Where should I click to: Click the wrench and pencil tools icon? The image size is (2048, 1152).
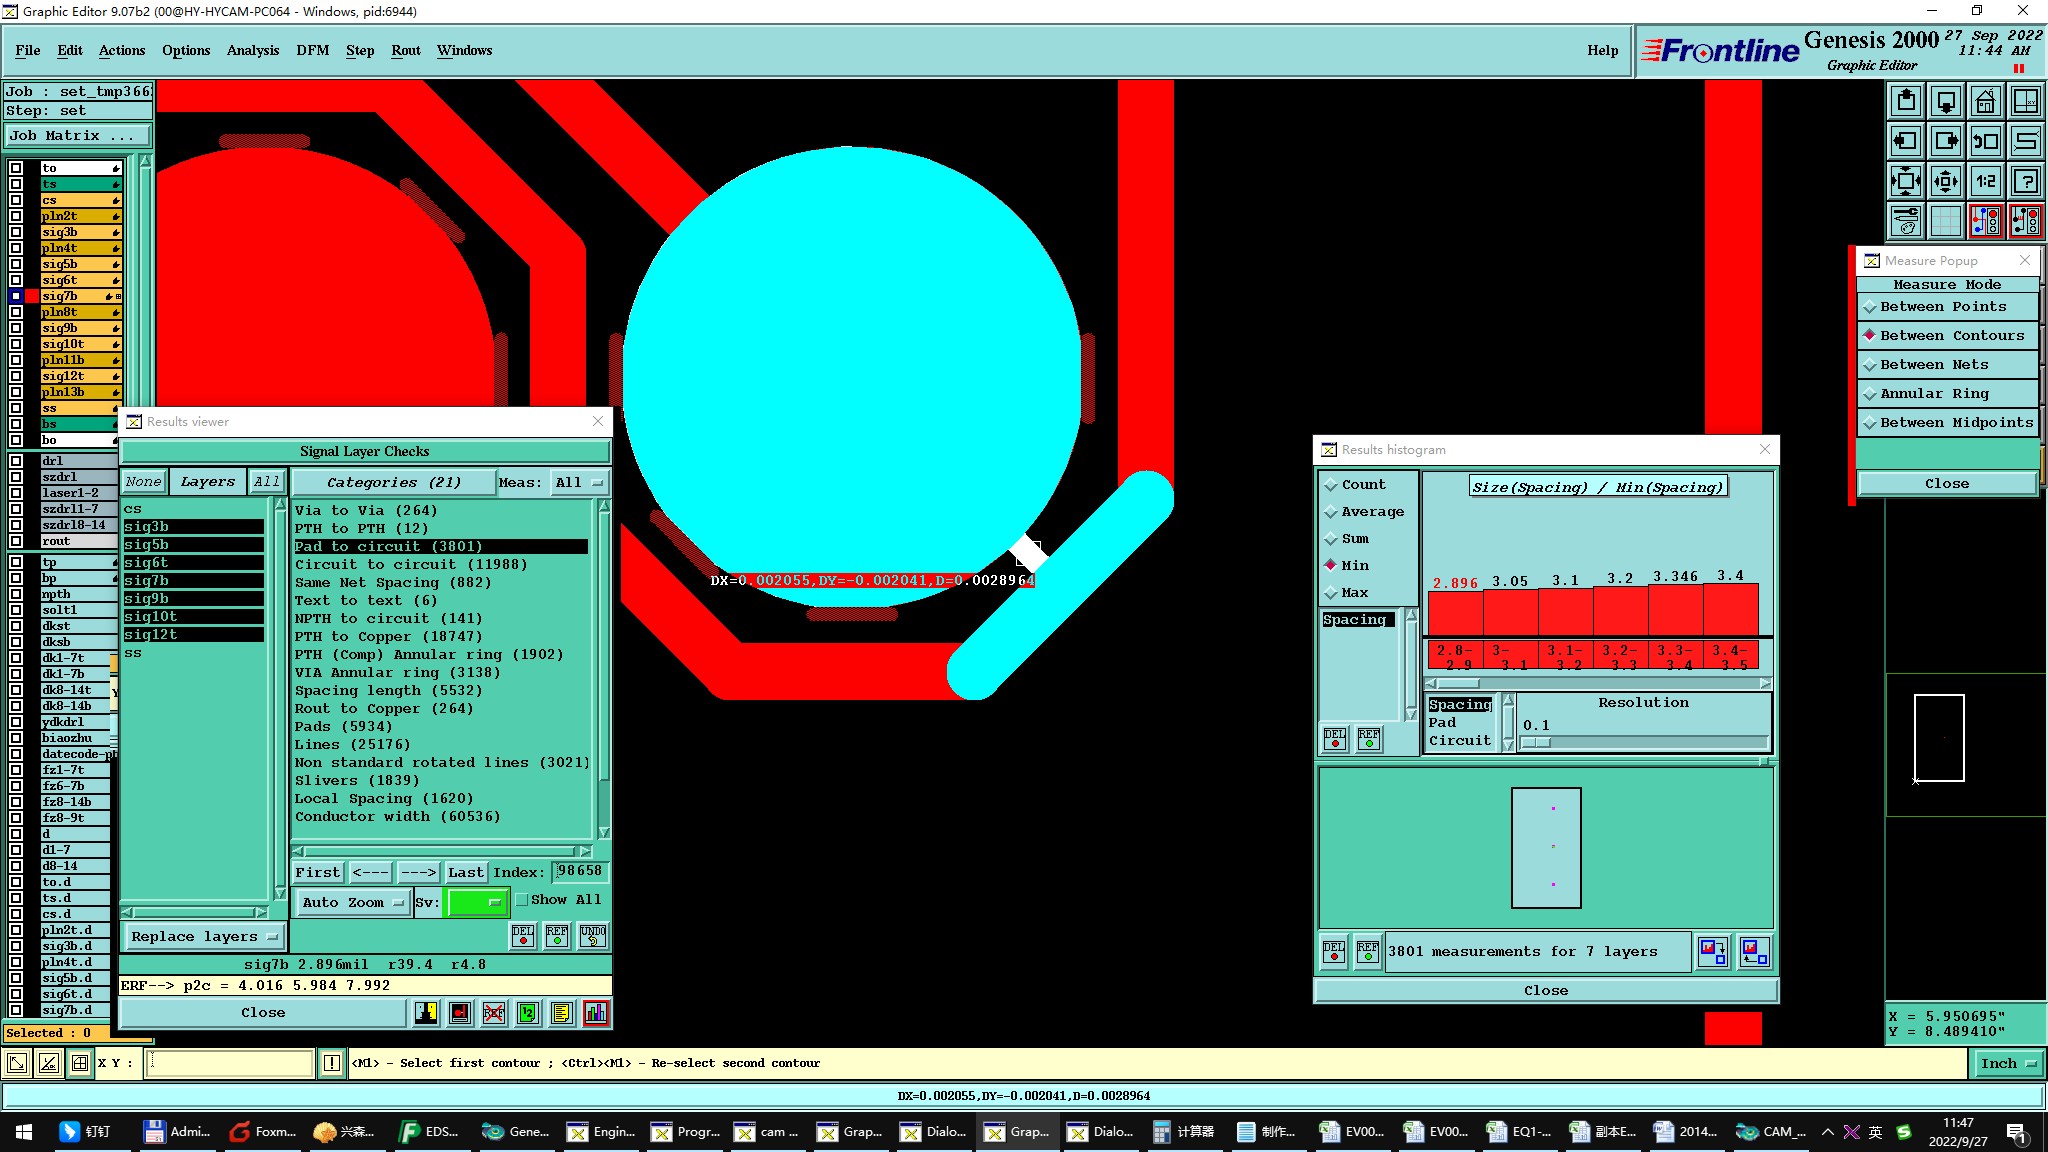[1906, 221]
